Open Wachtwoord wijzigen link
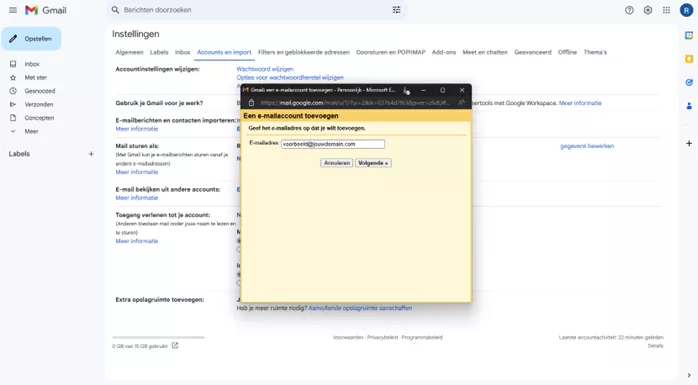 click(265, 69)
